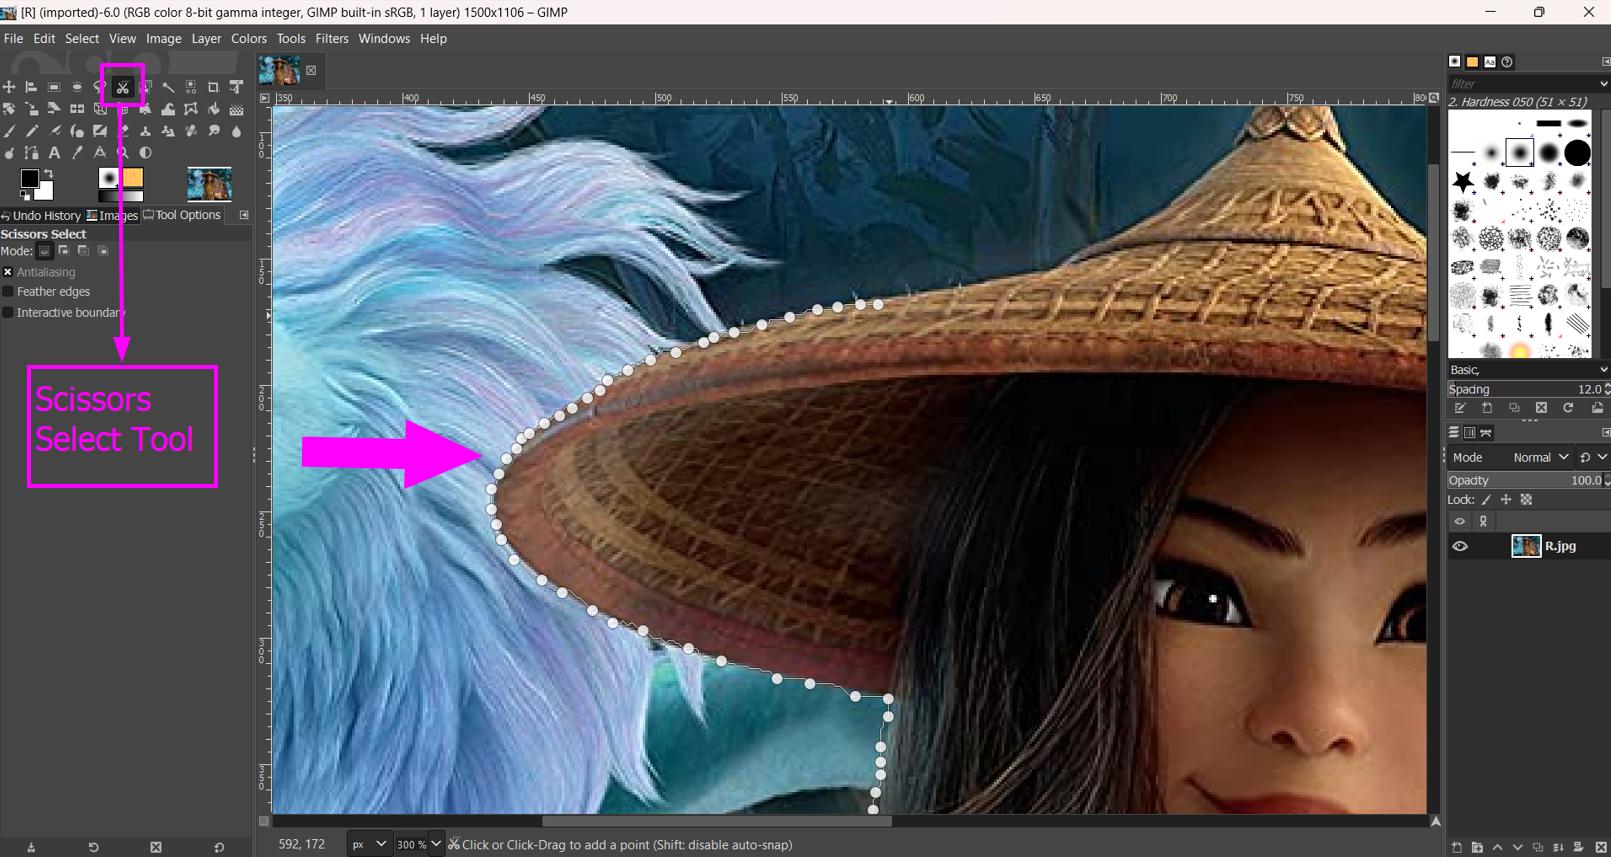Switch to the Images tab
Image resolution: width=1611 pixels, height=857 pixels.
(x=112, y=215)
